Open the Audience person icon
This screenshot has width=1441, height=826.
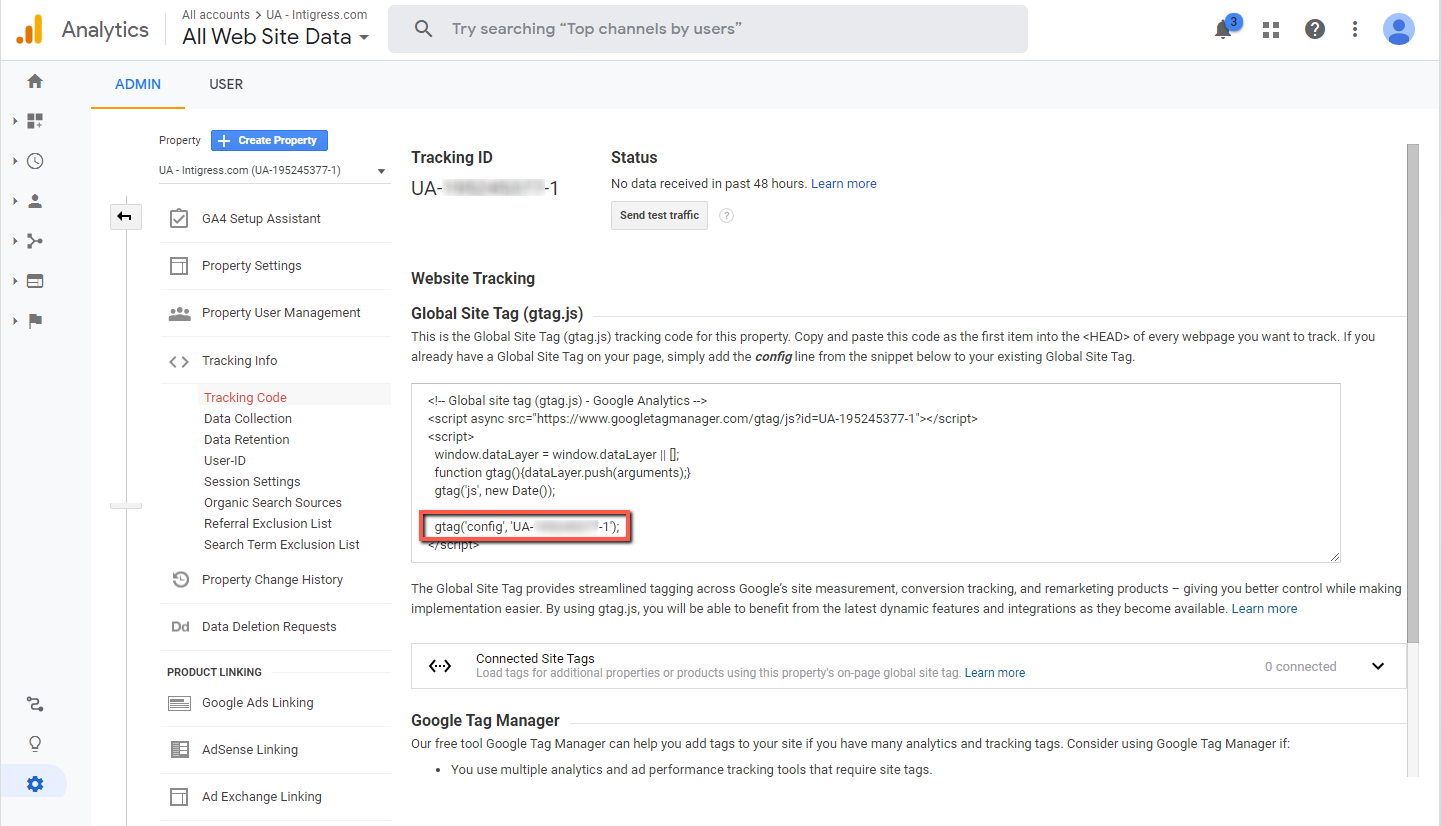tap(35, 201)
